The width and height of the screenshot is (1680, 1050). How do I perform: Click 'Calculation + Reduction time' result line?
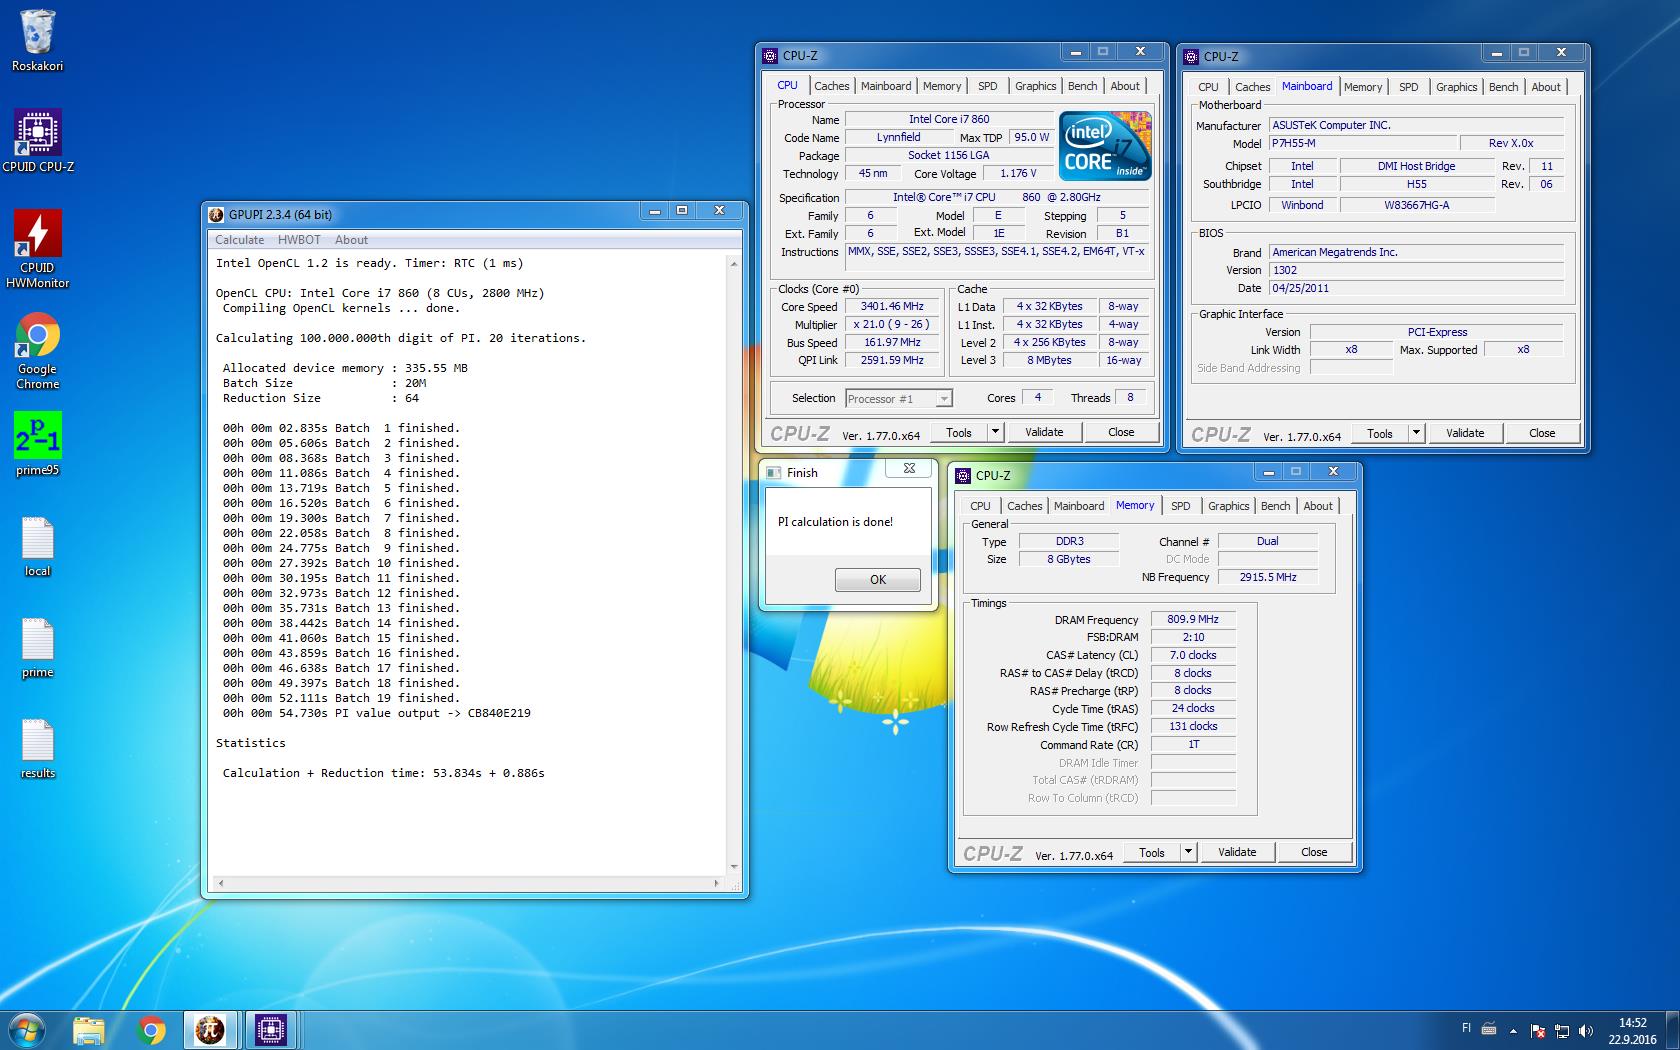pos(383,773)
